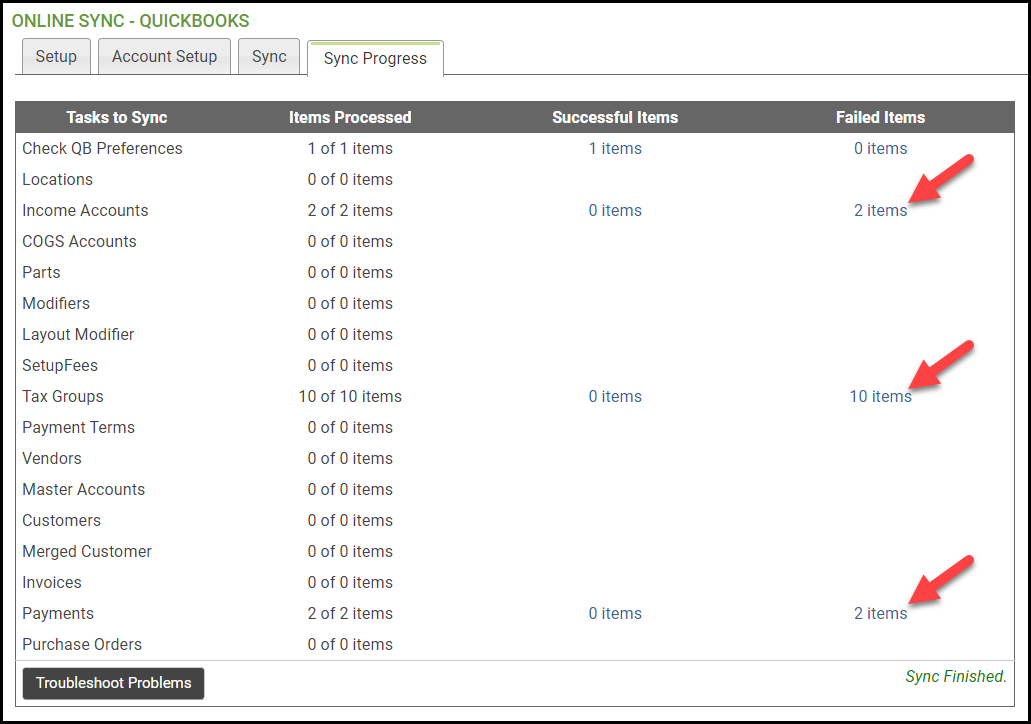Select the Modifiers task label
Image resolution: width=1031 pixels, height=724 pixels.
pos(56,303)
